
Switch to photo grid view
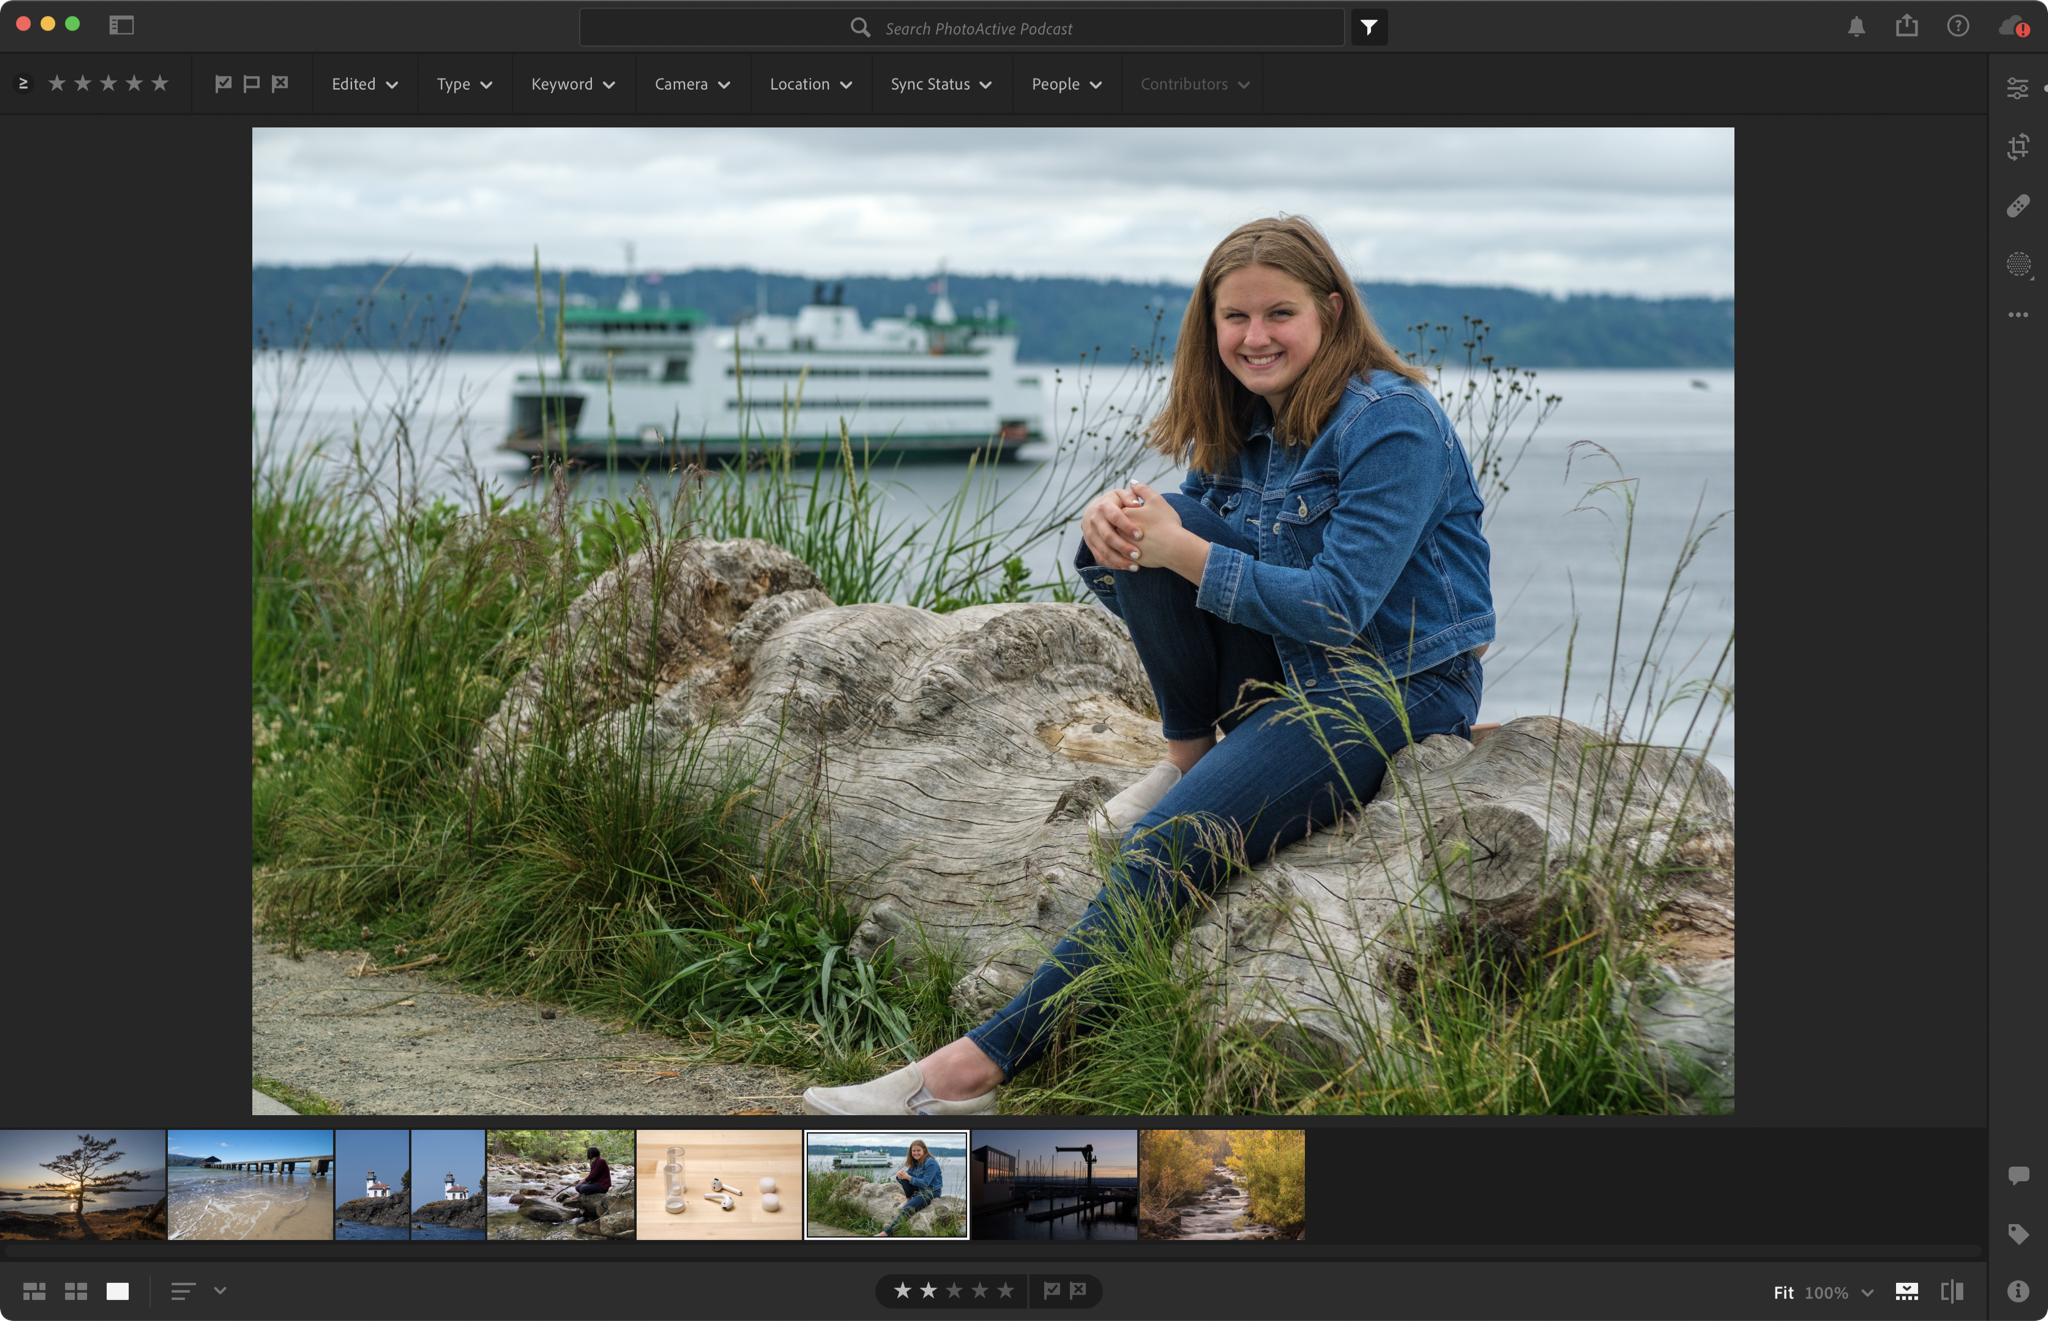pos(34,1291)
